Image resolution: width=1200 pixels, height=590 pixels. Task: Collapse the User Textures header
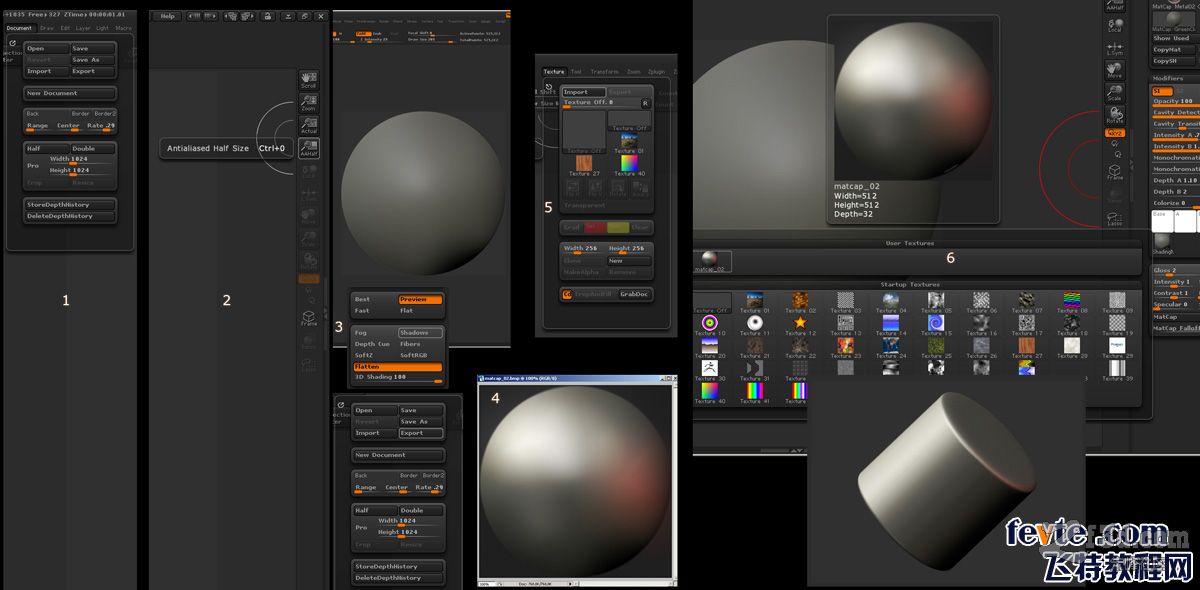click(x=911, y=243)
